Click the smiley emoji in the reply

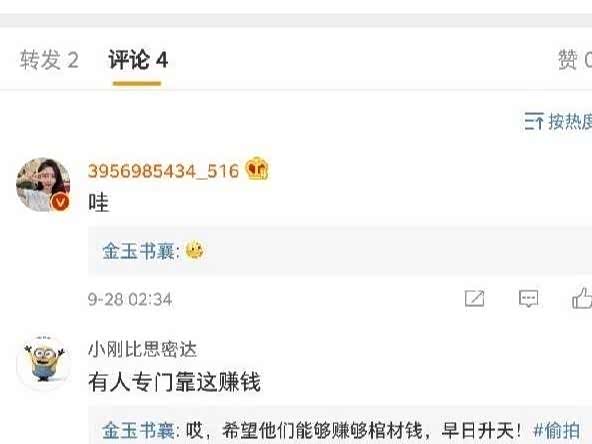(195, 250)
